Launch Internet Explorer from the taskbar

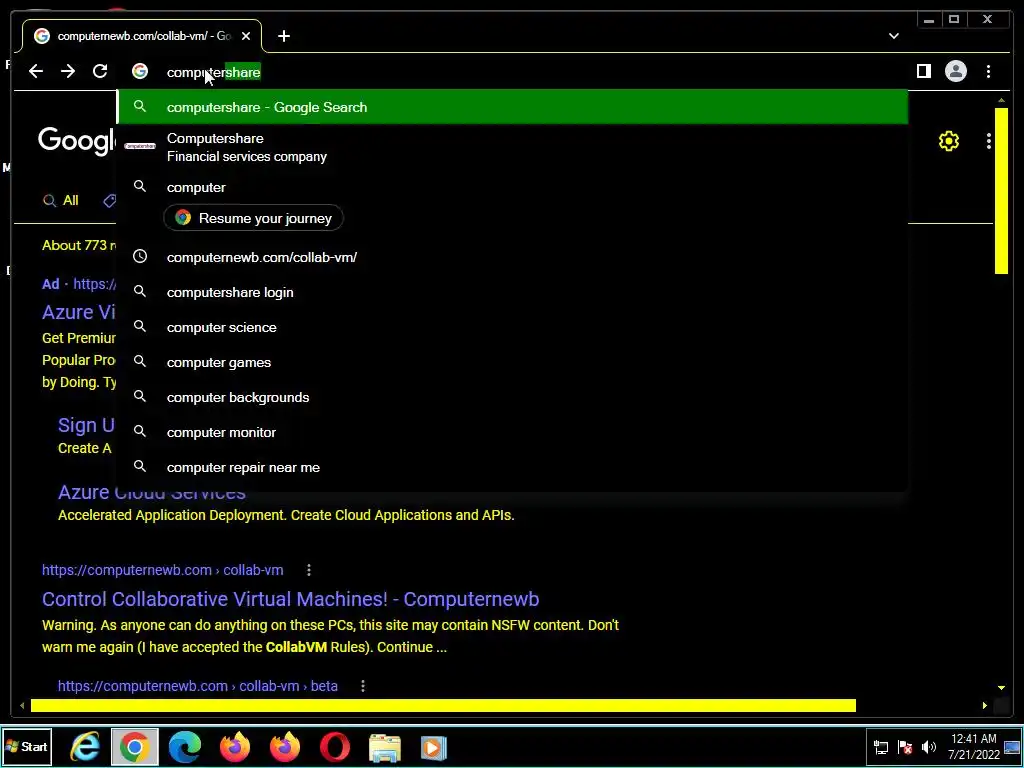(x=85, y=747)
